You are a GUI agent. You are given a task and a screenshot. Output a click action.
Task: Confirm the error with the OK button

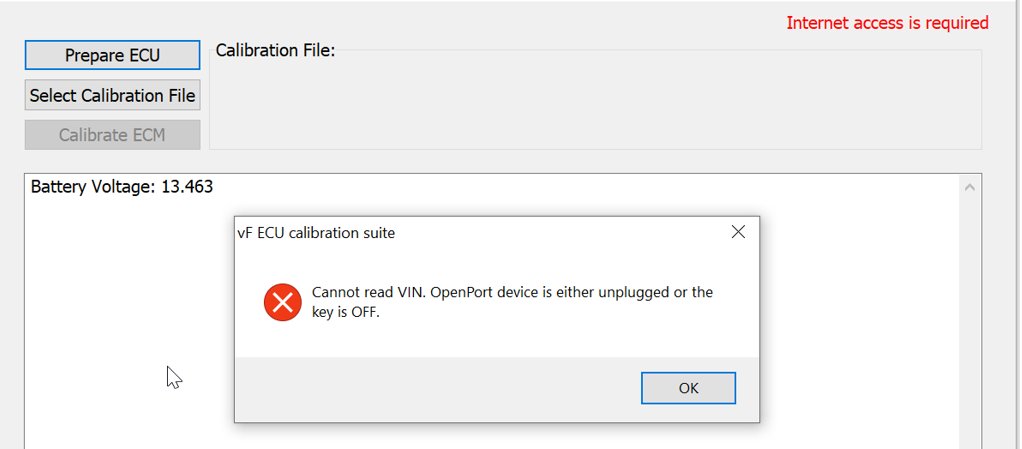pos(688,388)
